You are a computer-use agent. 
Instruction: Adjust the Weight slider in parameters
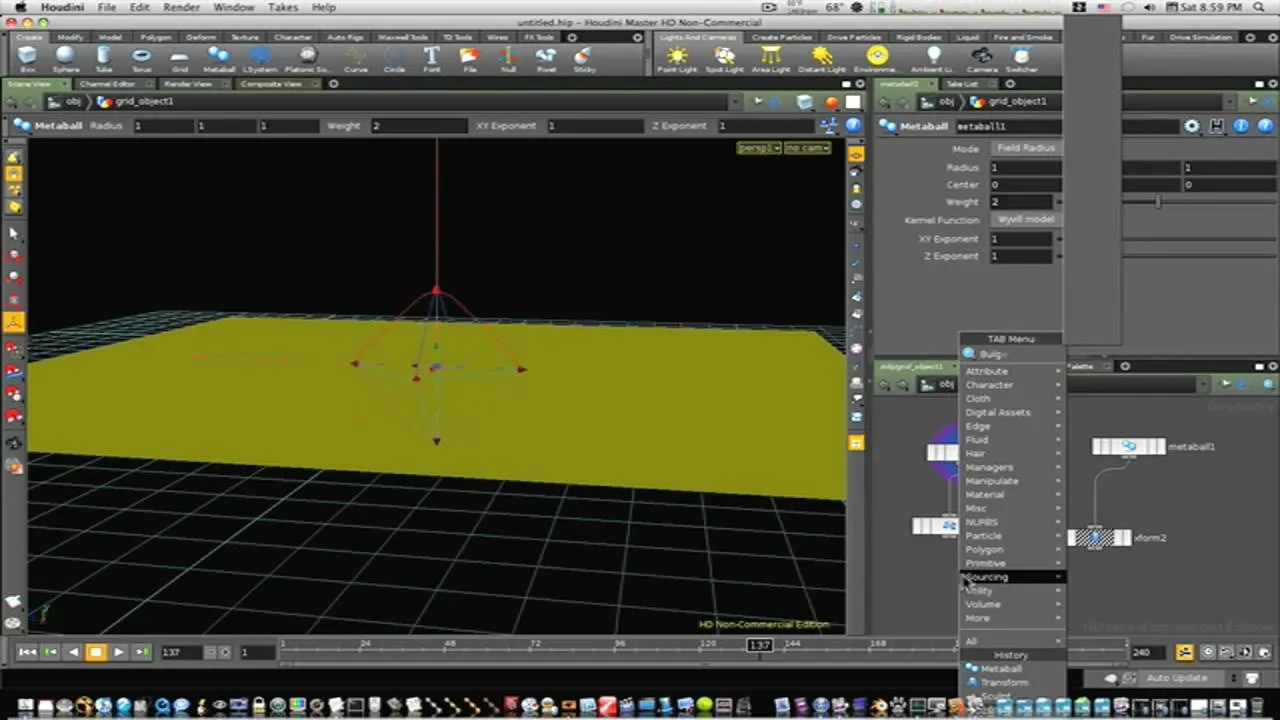coord(1158,202)
